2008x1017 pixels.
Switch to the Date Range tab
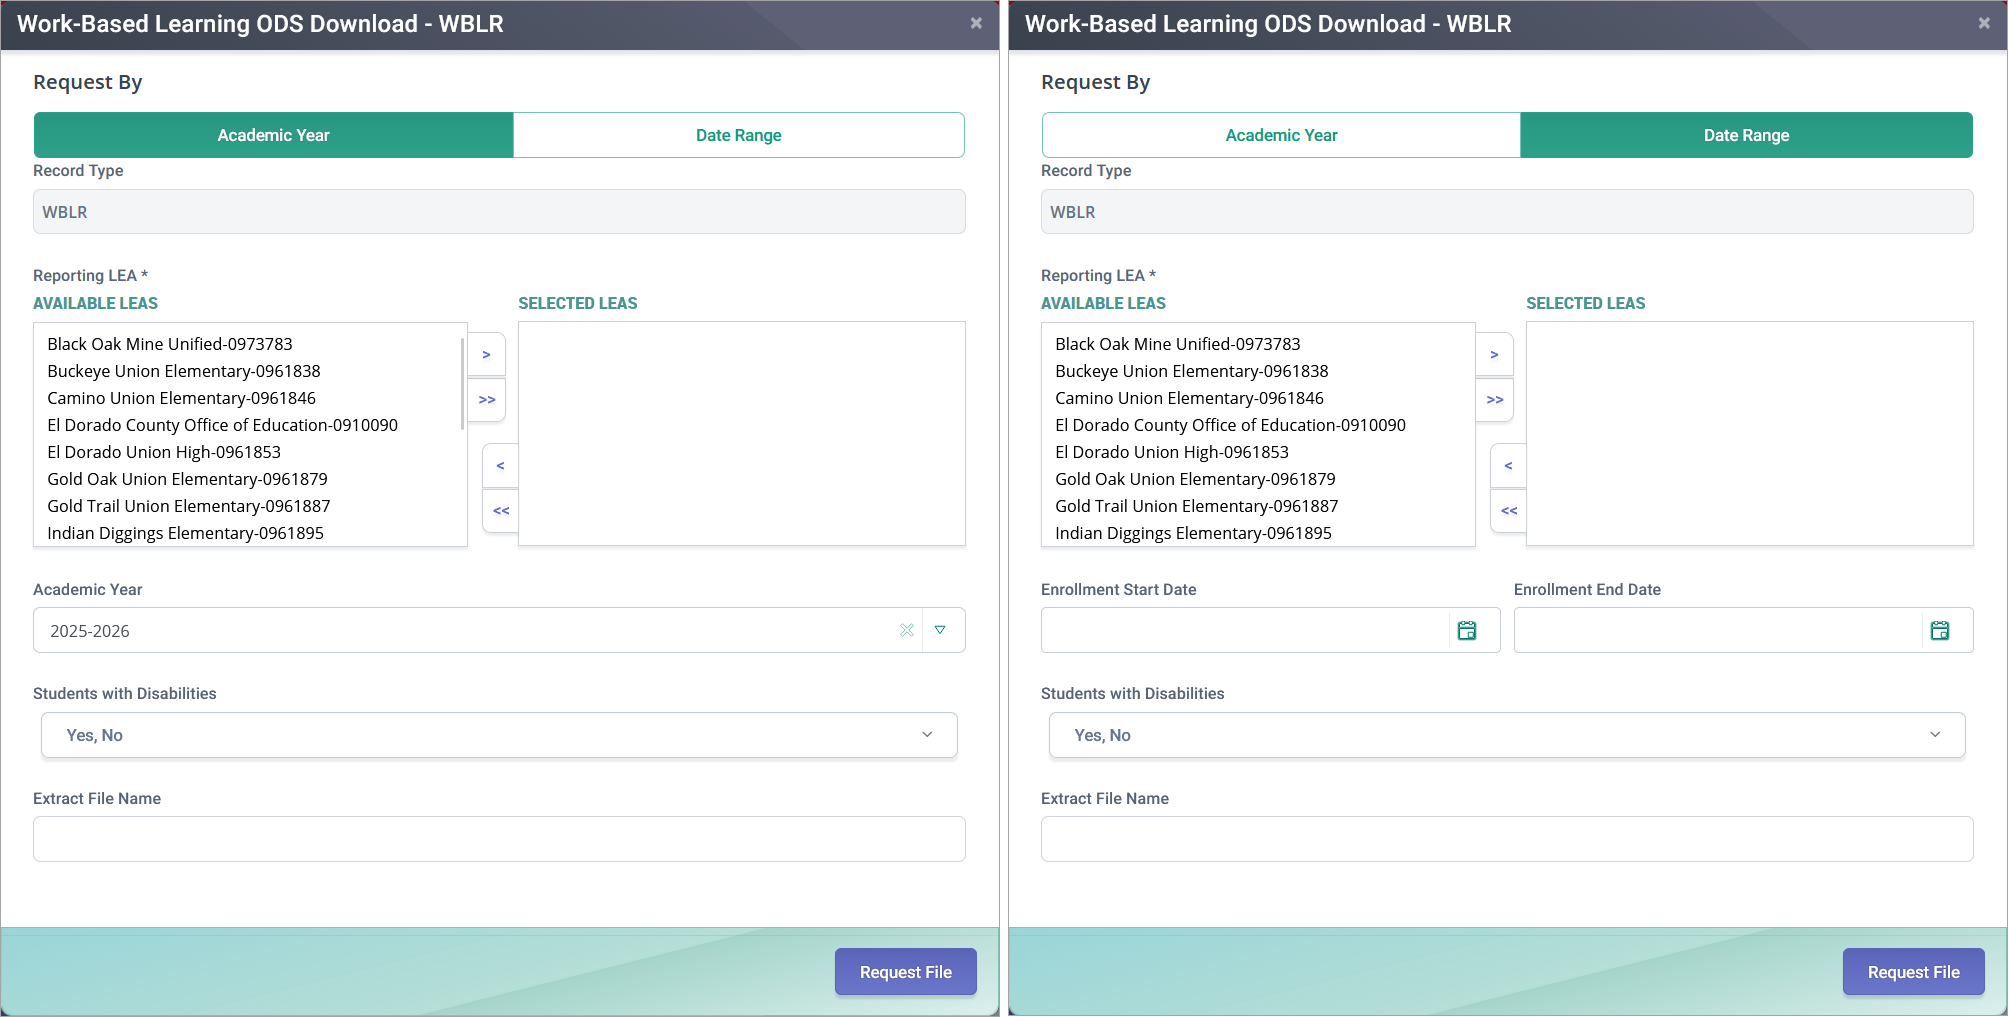click(739, 134)
